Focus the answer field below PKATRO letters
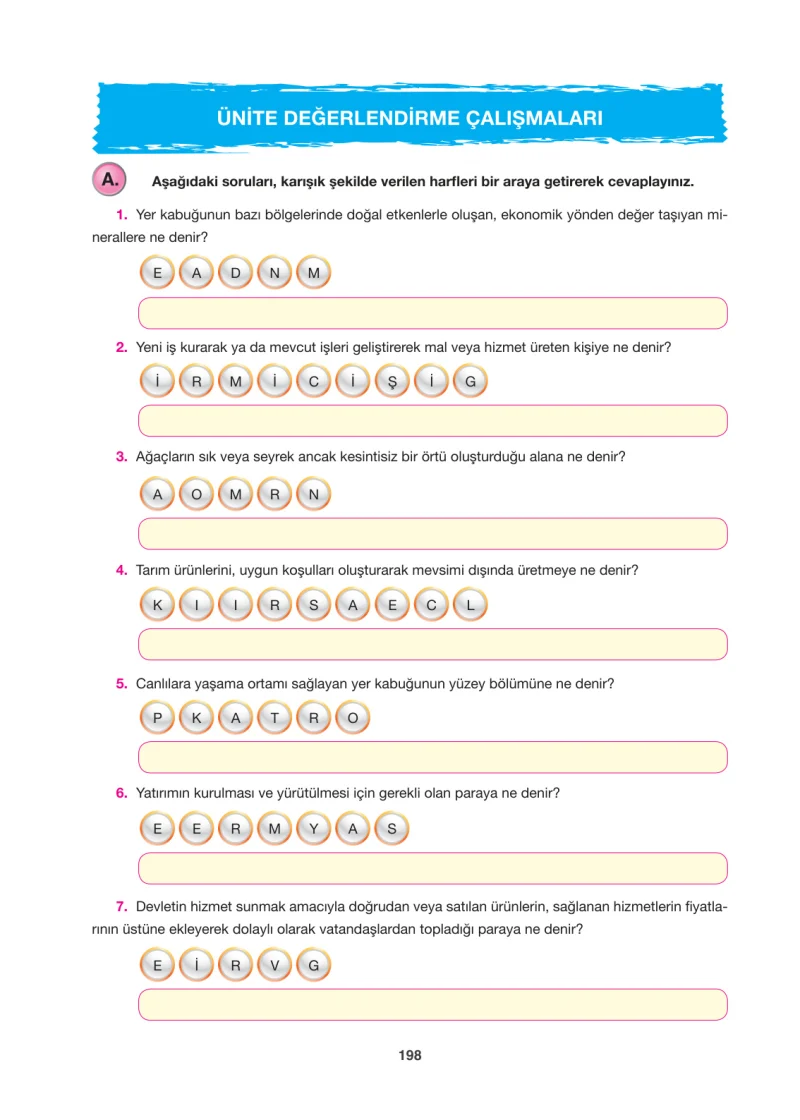The height and width of the screenshot is (1120, 800). pos(433,757)
